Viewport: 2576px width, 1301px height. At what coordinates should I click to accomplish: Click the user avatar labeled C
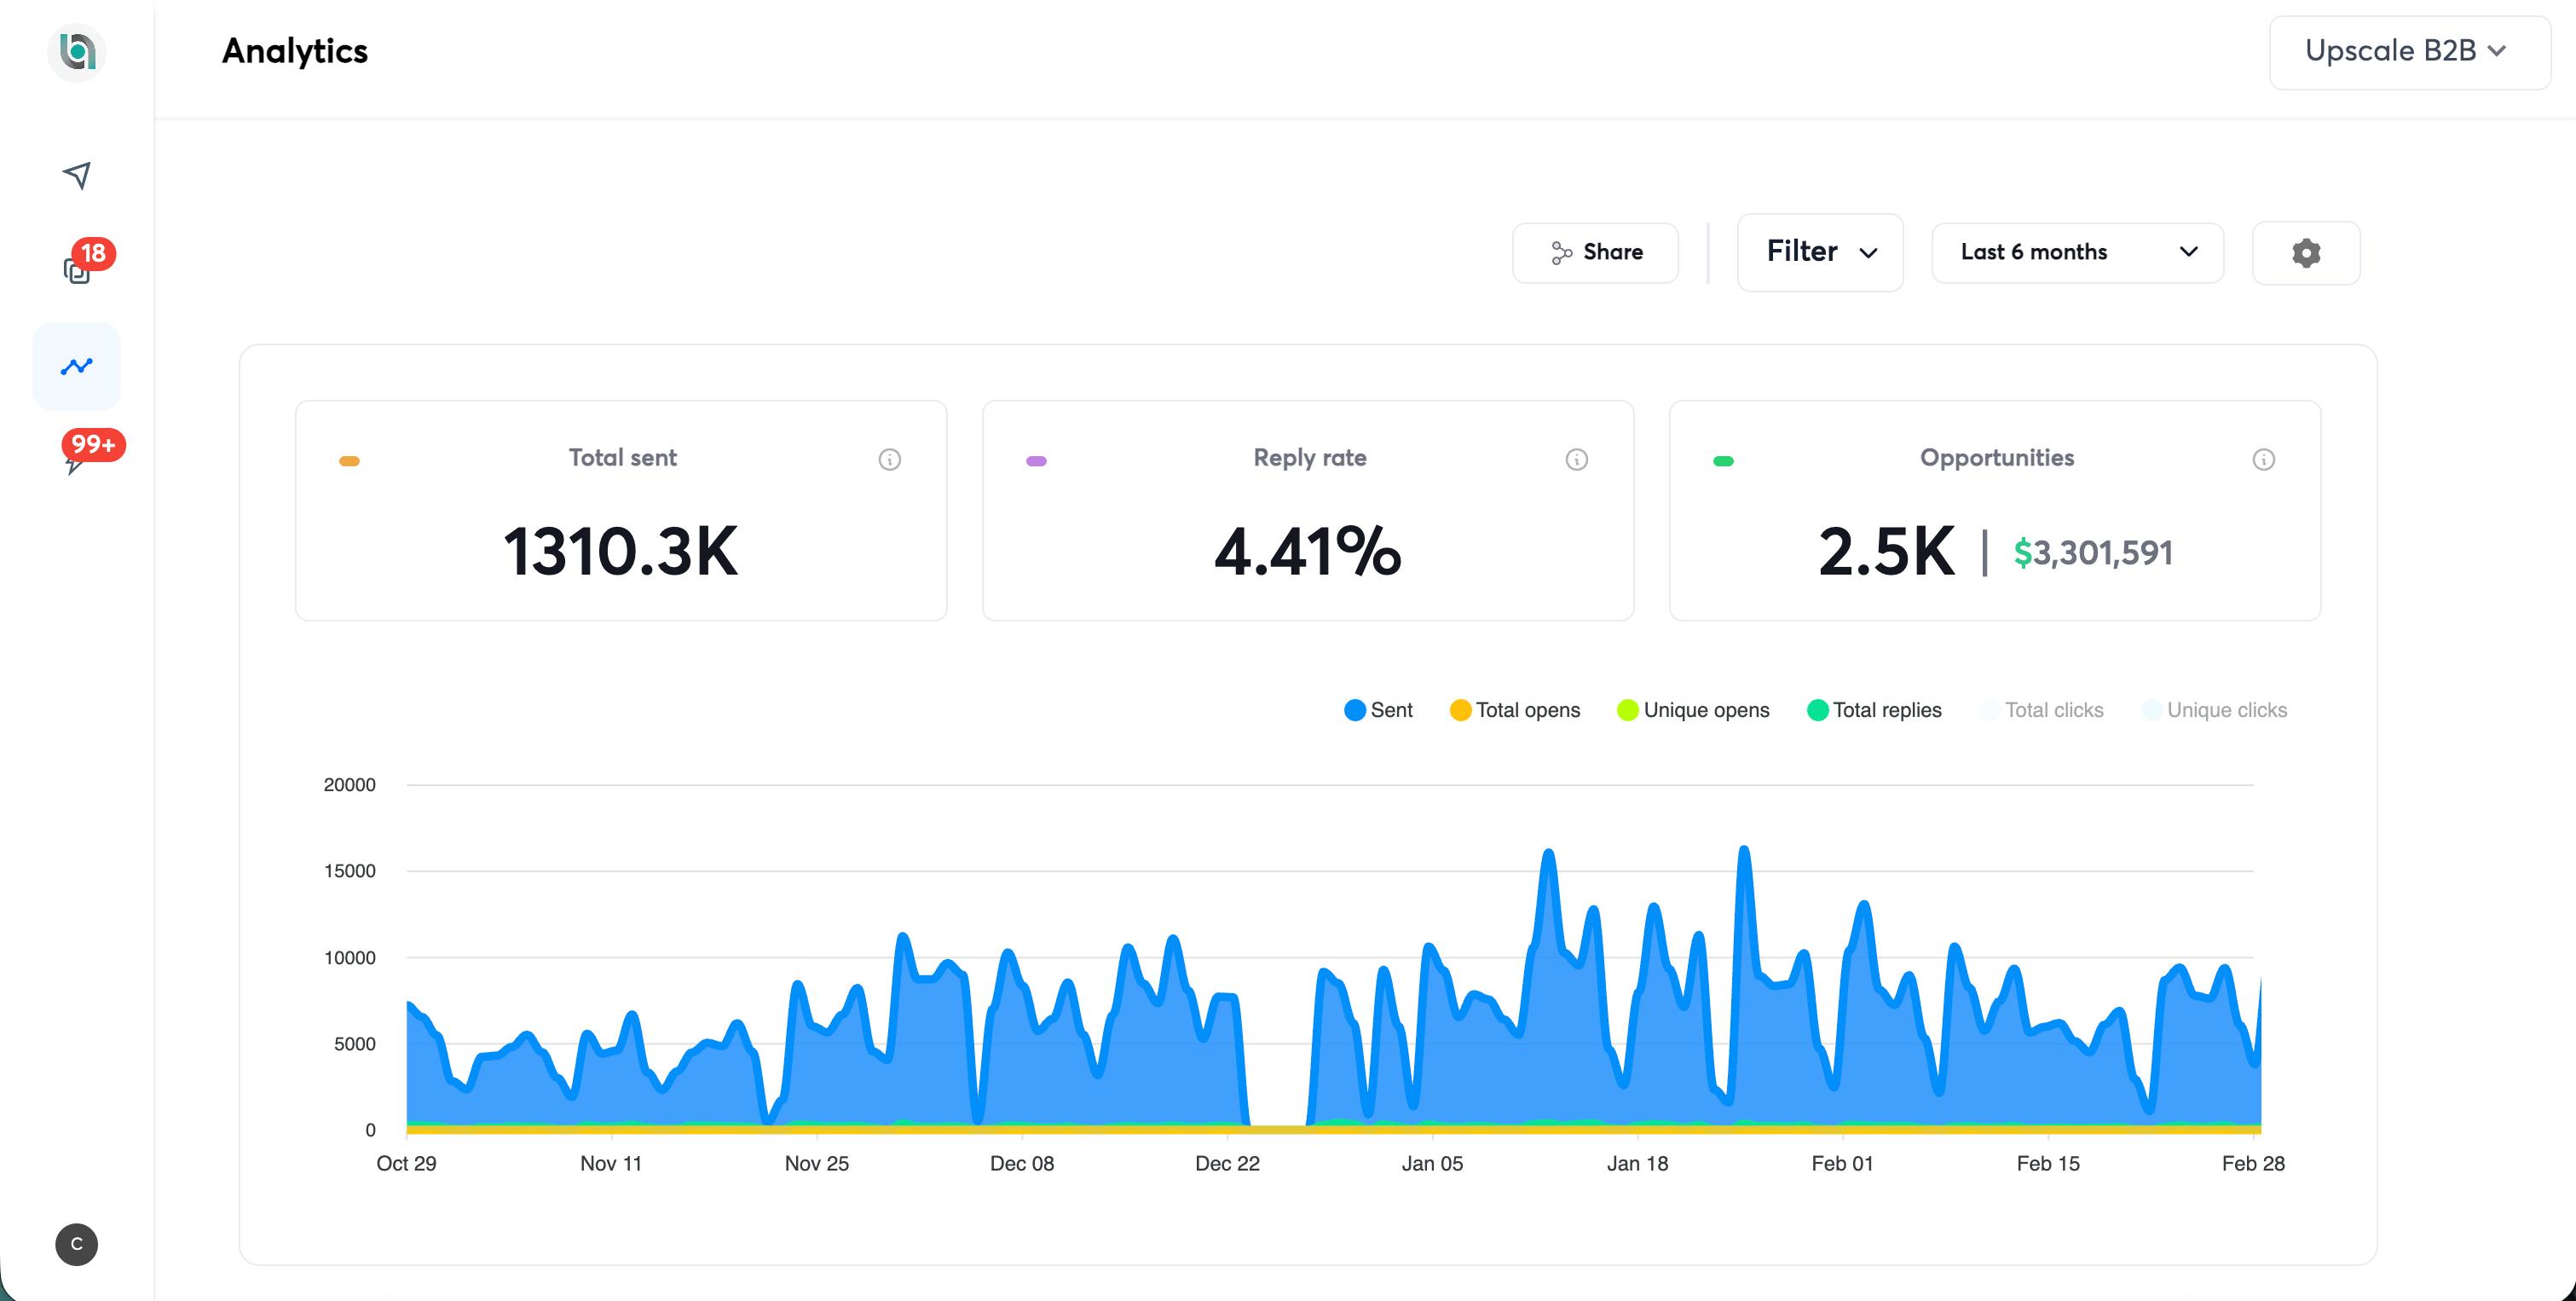click(77, 1244)
